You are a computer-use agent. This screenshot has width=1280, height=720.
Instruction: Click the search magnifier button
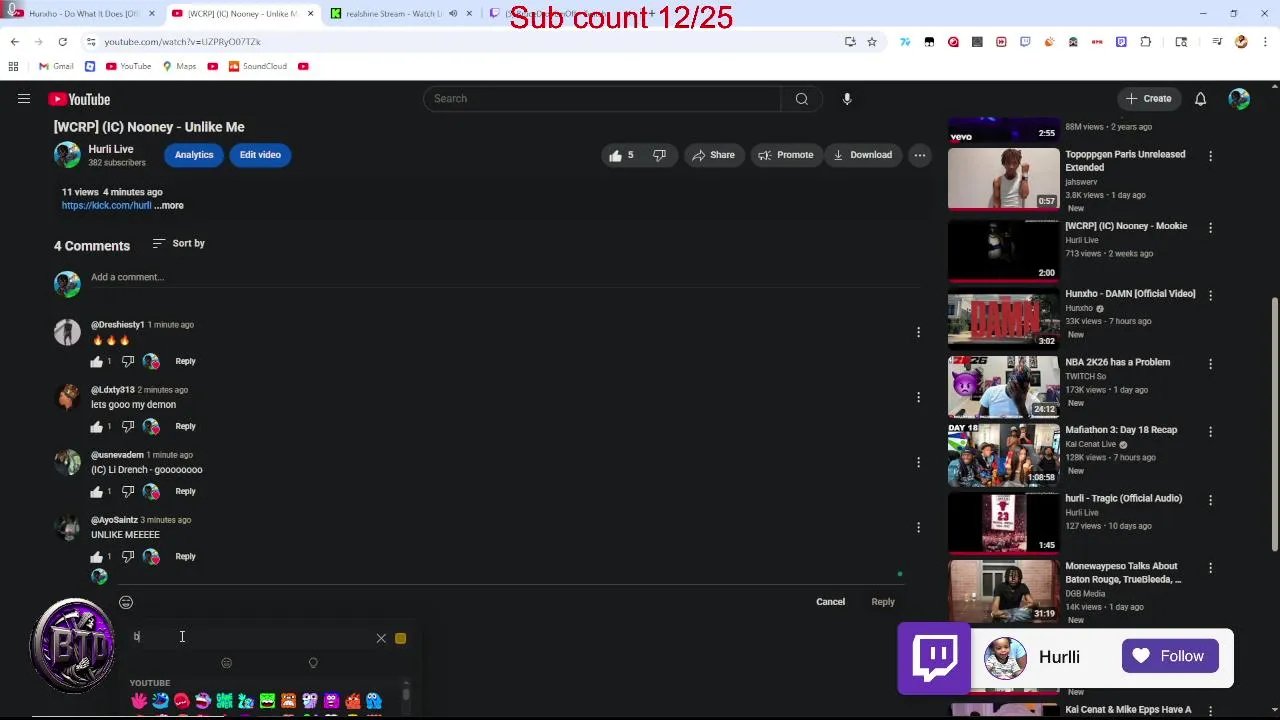tap(801, 99)
